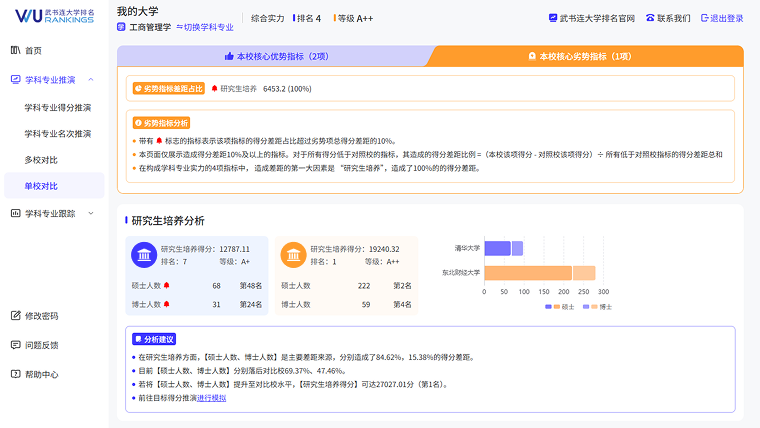This screenshot has height=428, width=760.
Task: Open the 首页 home icon
Action: click(16, 50)
